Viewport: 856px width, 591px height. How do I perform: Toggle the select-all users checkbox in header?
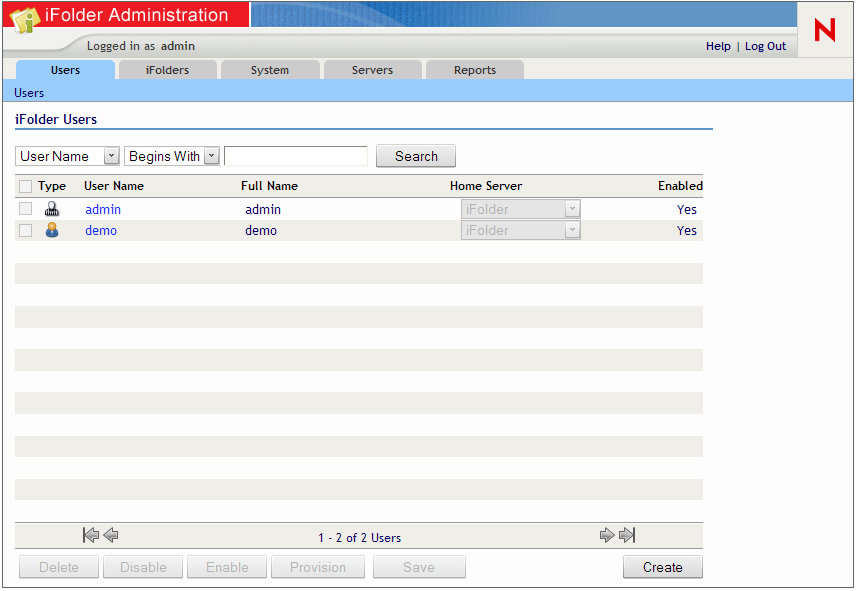coord(25,187)
